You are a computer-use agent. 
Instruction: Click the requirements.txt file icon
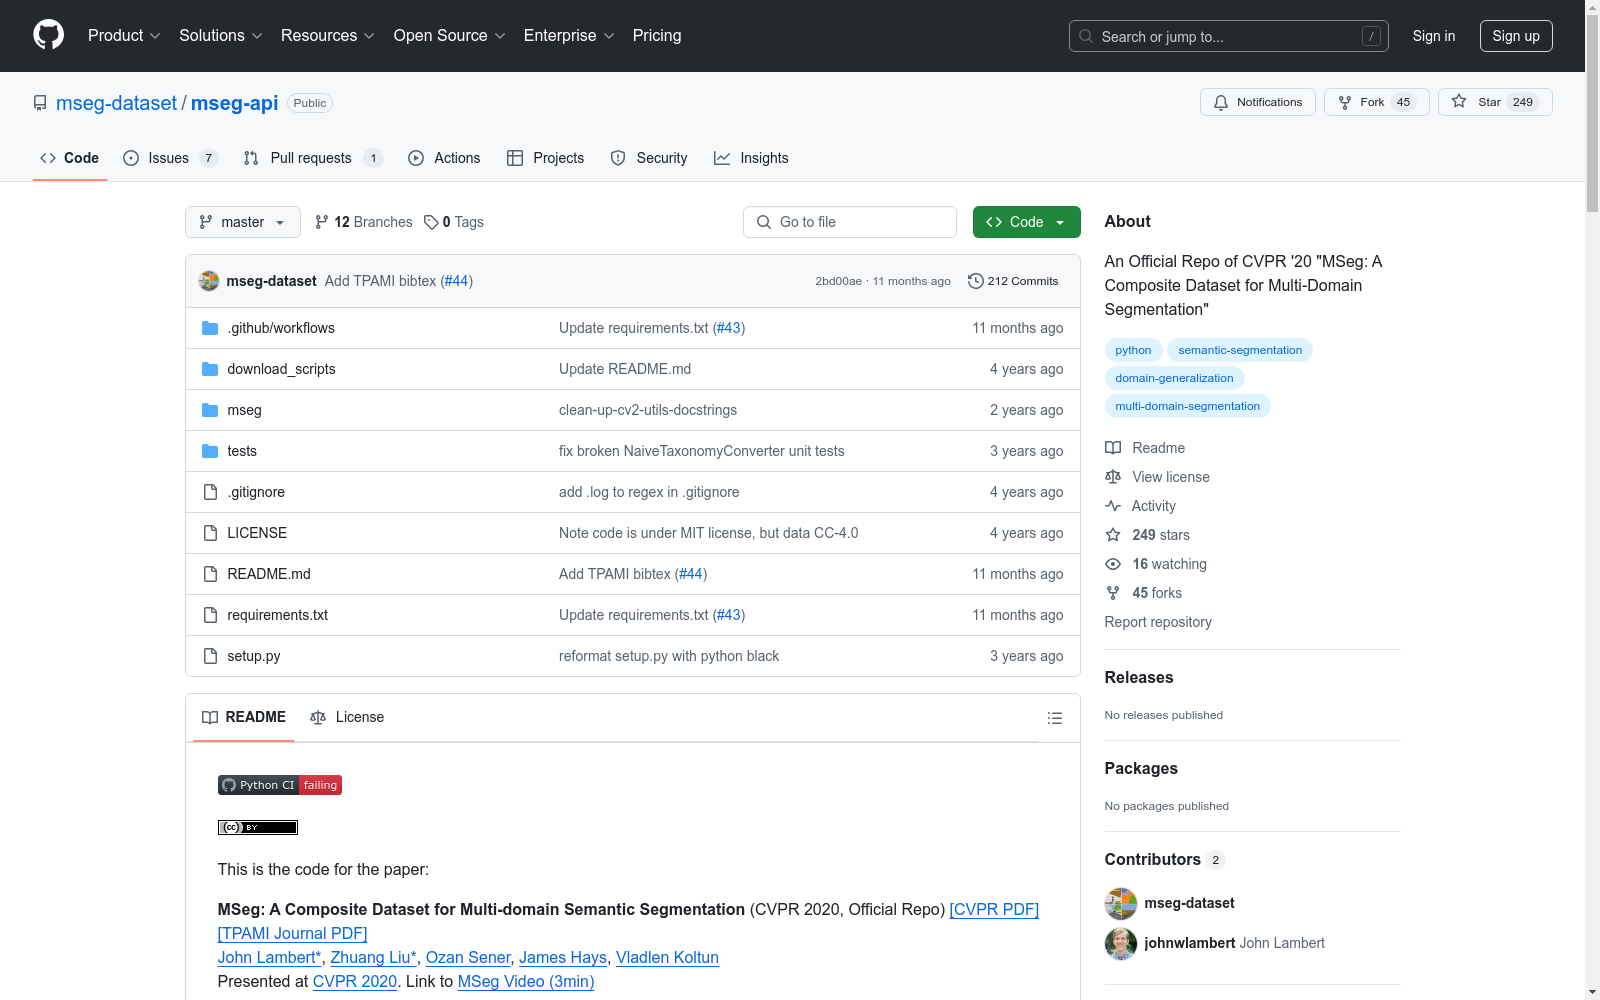click(210, 615)
